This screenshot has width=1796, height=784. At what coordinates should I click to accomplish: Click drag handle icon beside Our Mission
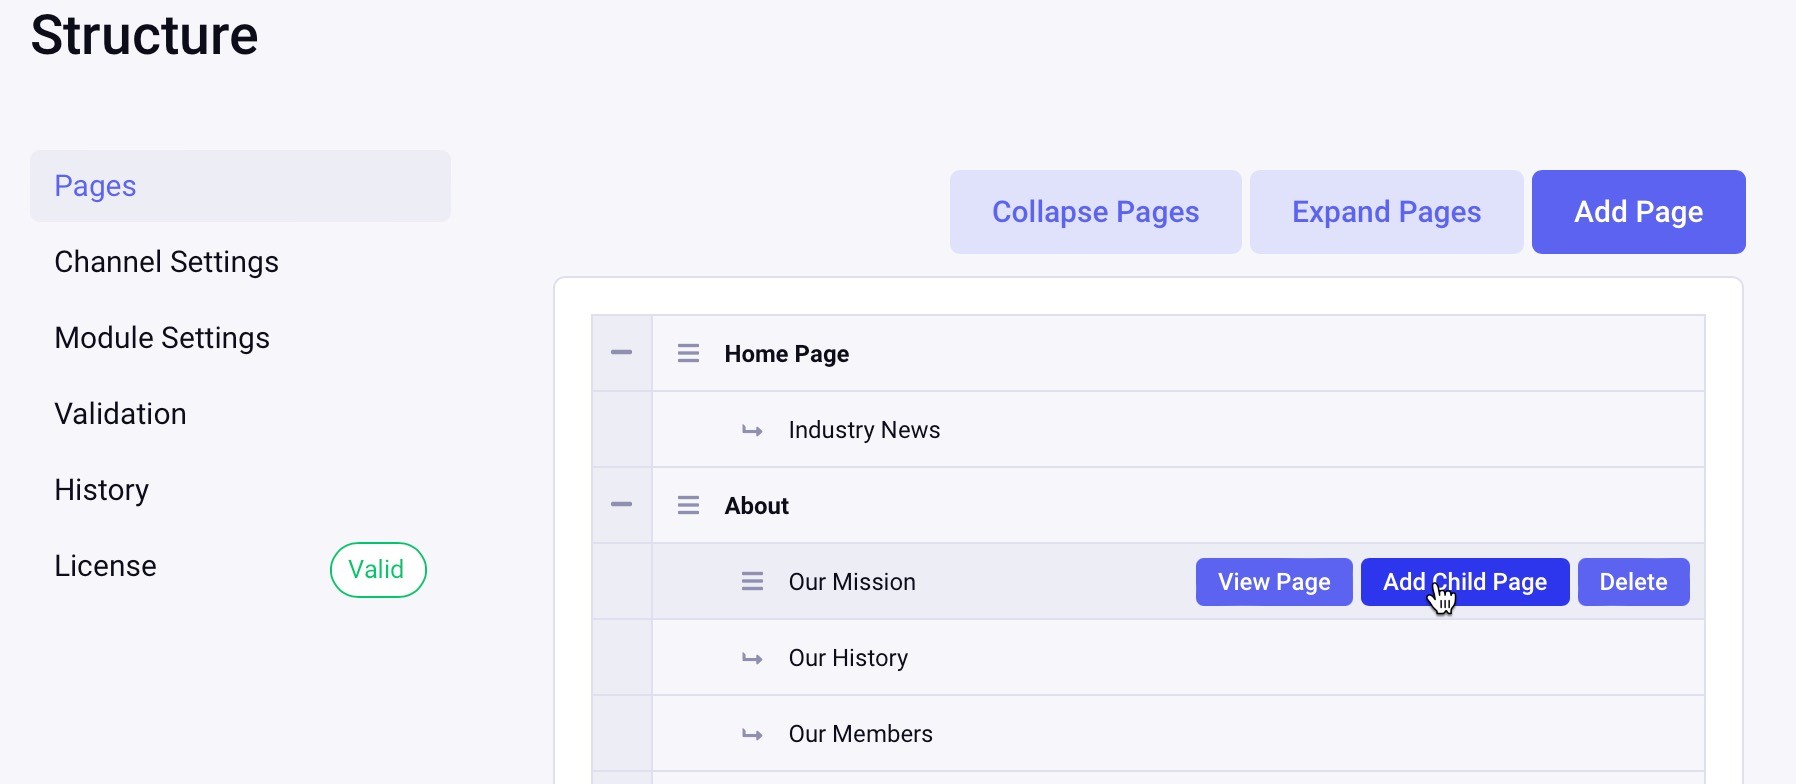[x=752, y=582]
